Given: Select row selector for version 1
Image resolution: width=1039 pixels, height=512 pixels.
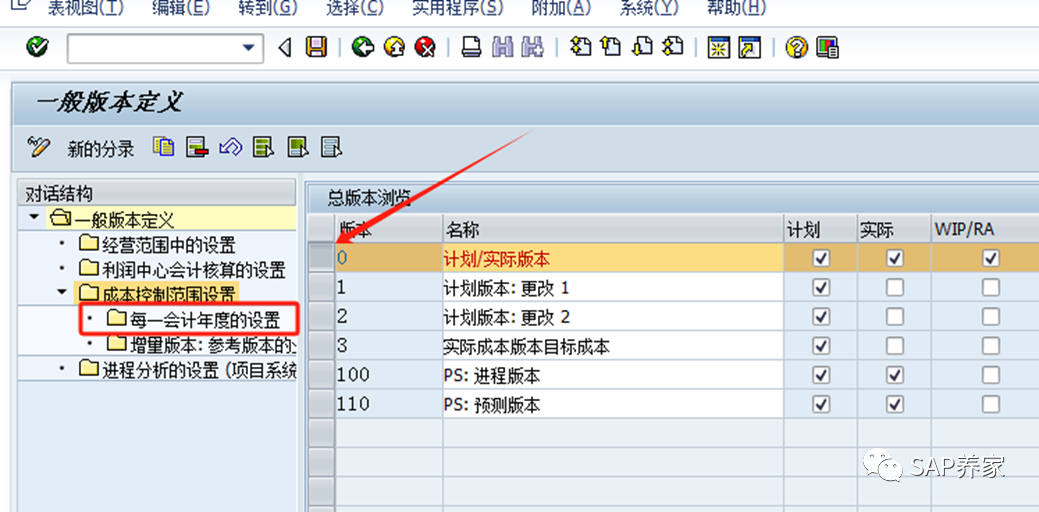Looking at the screenshot, I should [x=321, y=287].
